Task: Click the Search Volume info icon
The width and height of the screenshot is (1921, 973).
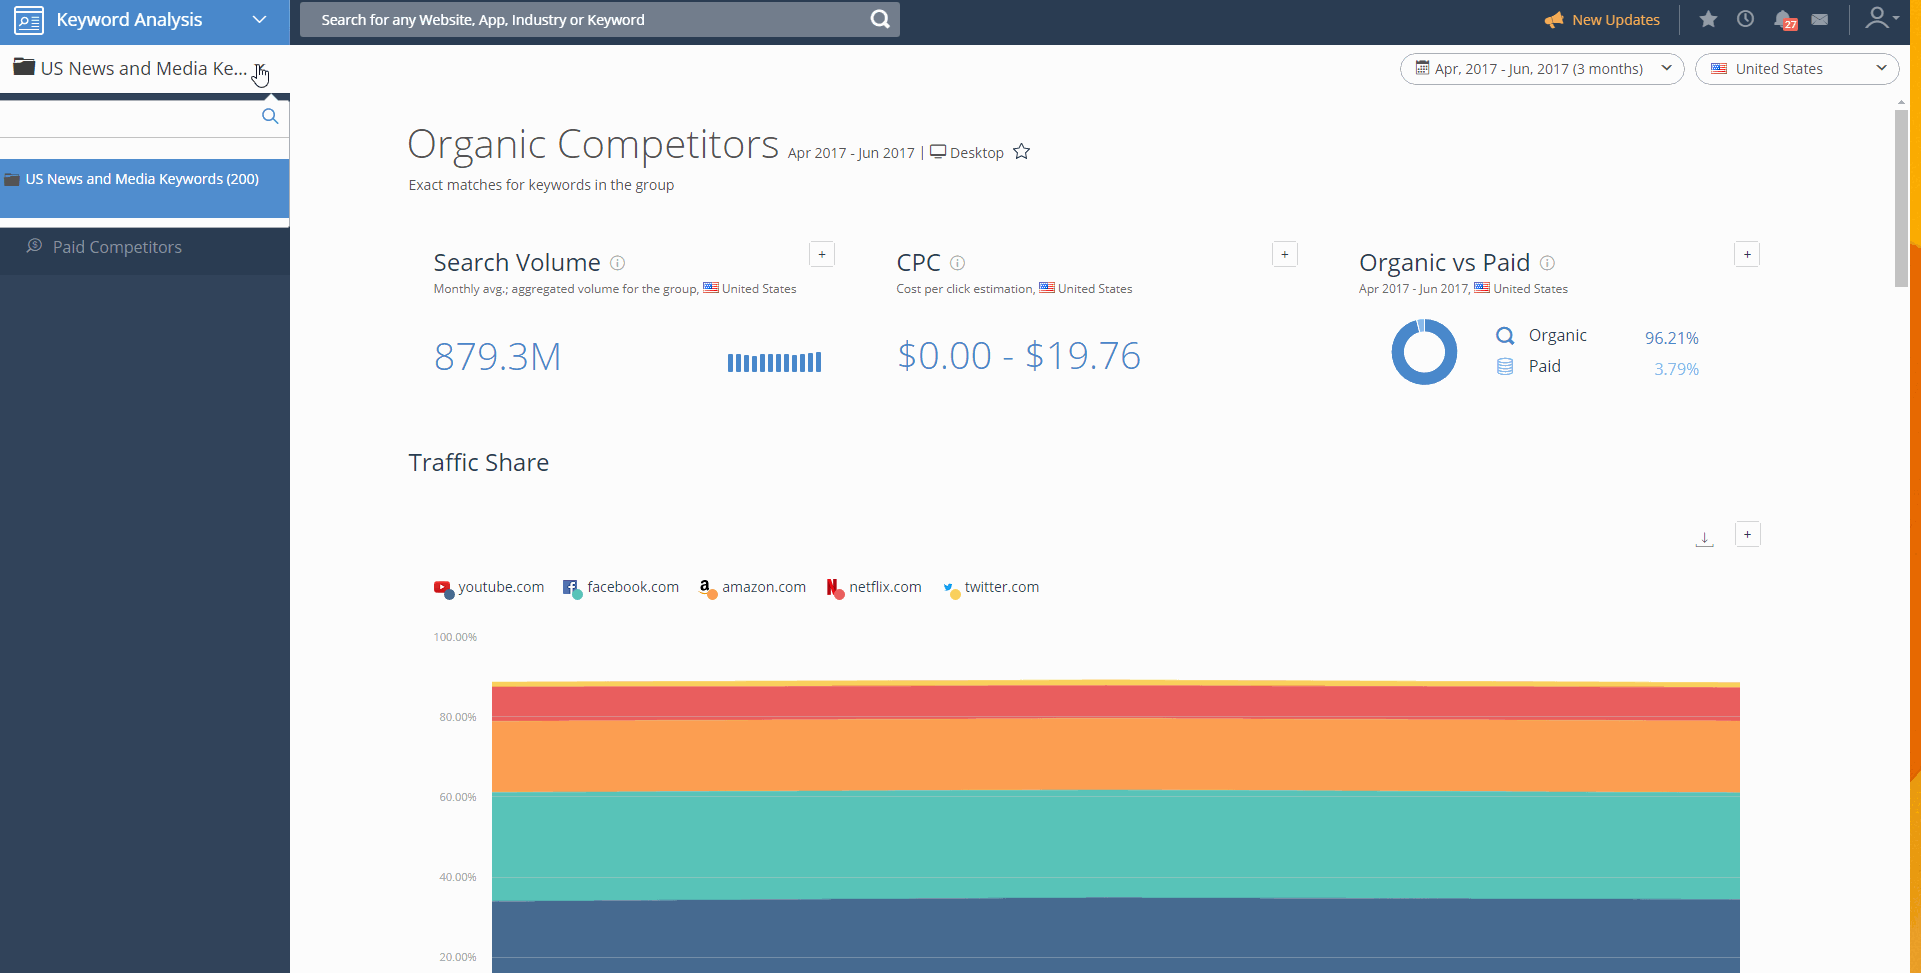Action: pos(618,263)
